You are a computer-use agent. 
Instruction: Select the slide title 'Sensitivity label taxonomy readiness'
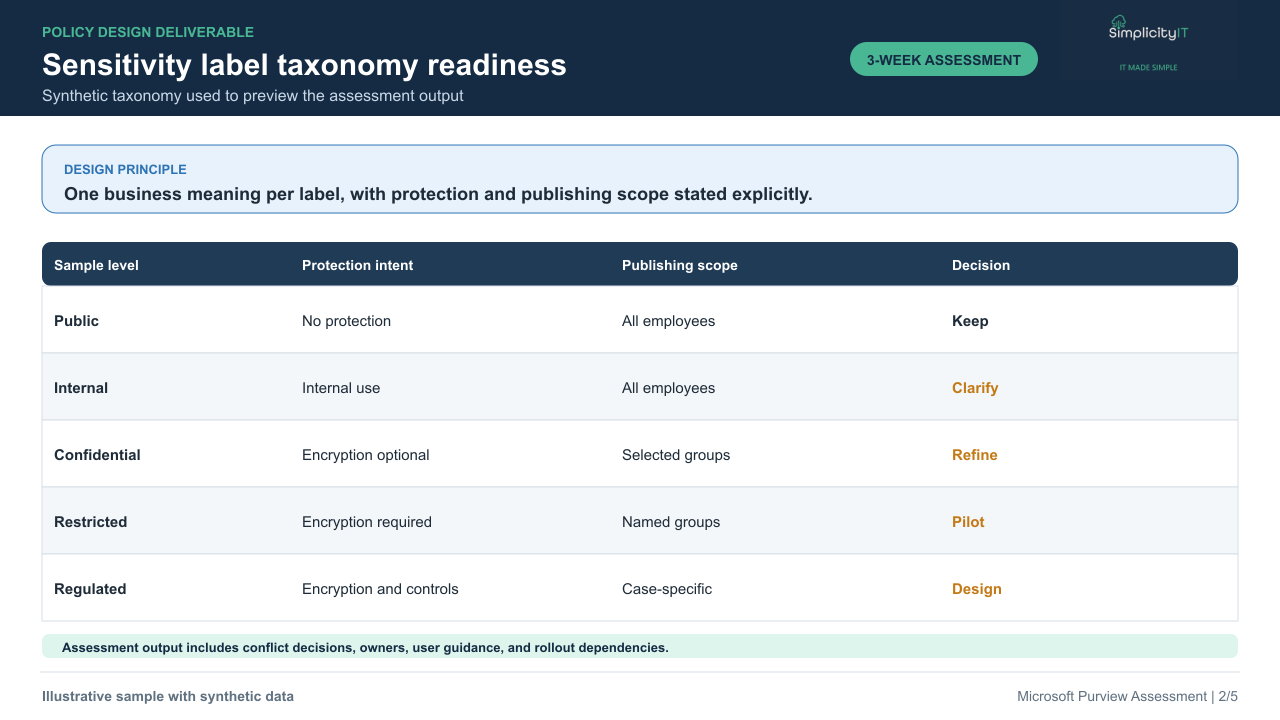click(304, 65)
